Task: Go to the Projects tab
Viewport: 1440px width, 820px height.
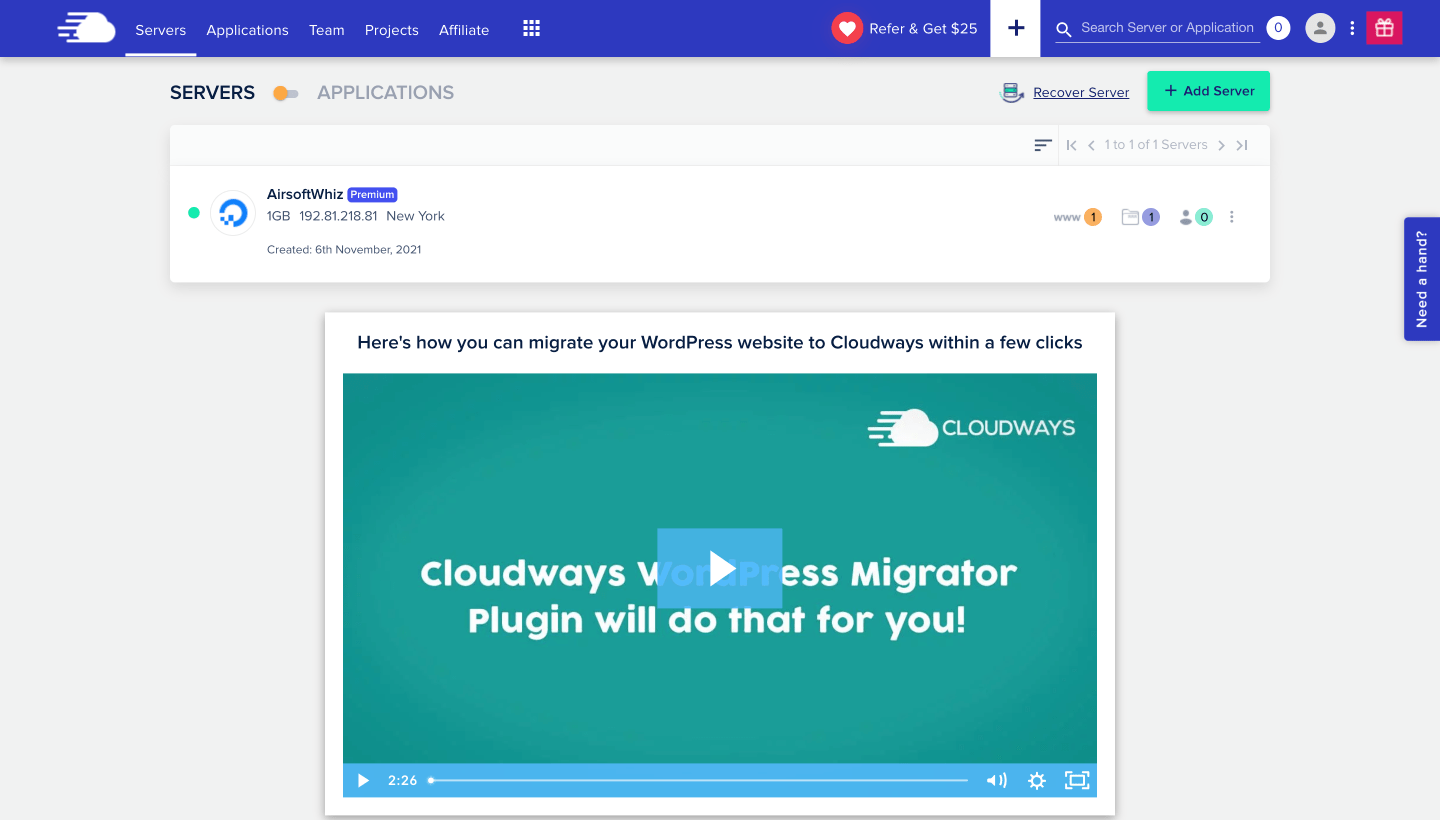Action: 391,30
